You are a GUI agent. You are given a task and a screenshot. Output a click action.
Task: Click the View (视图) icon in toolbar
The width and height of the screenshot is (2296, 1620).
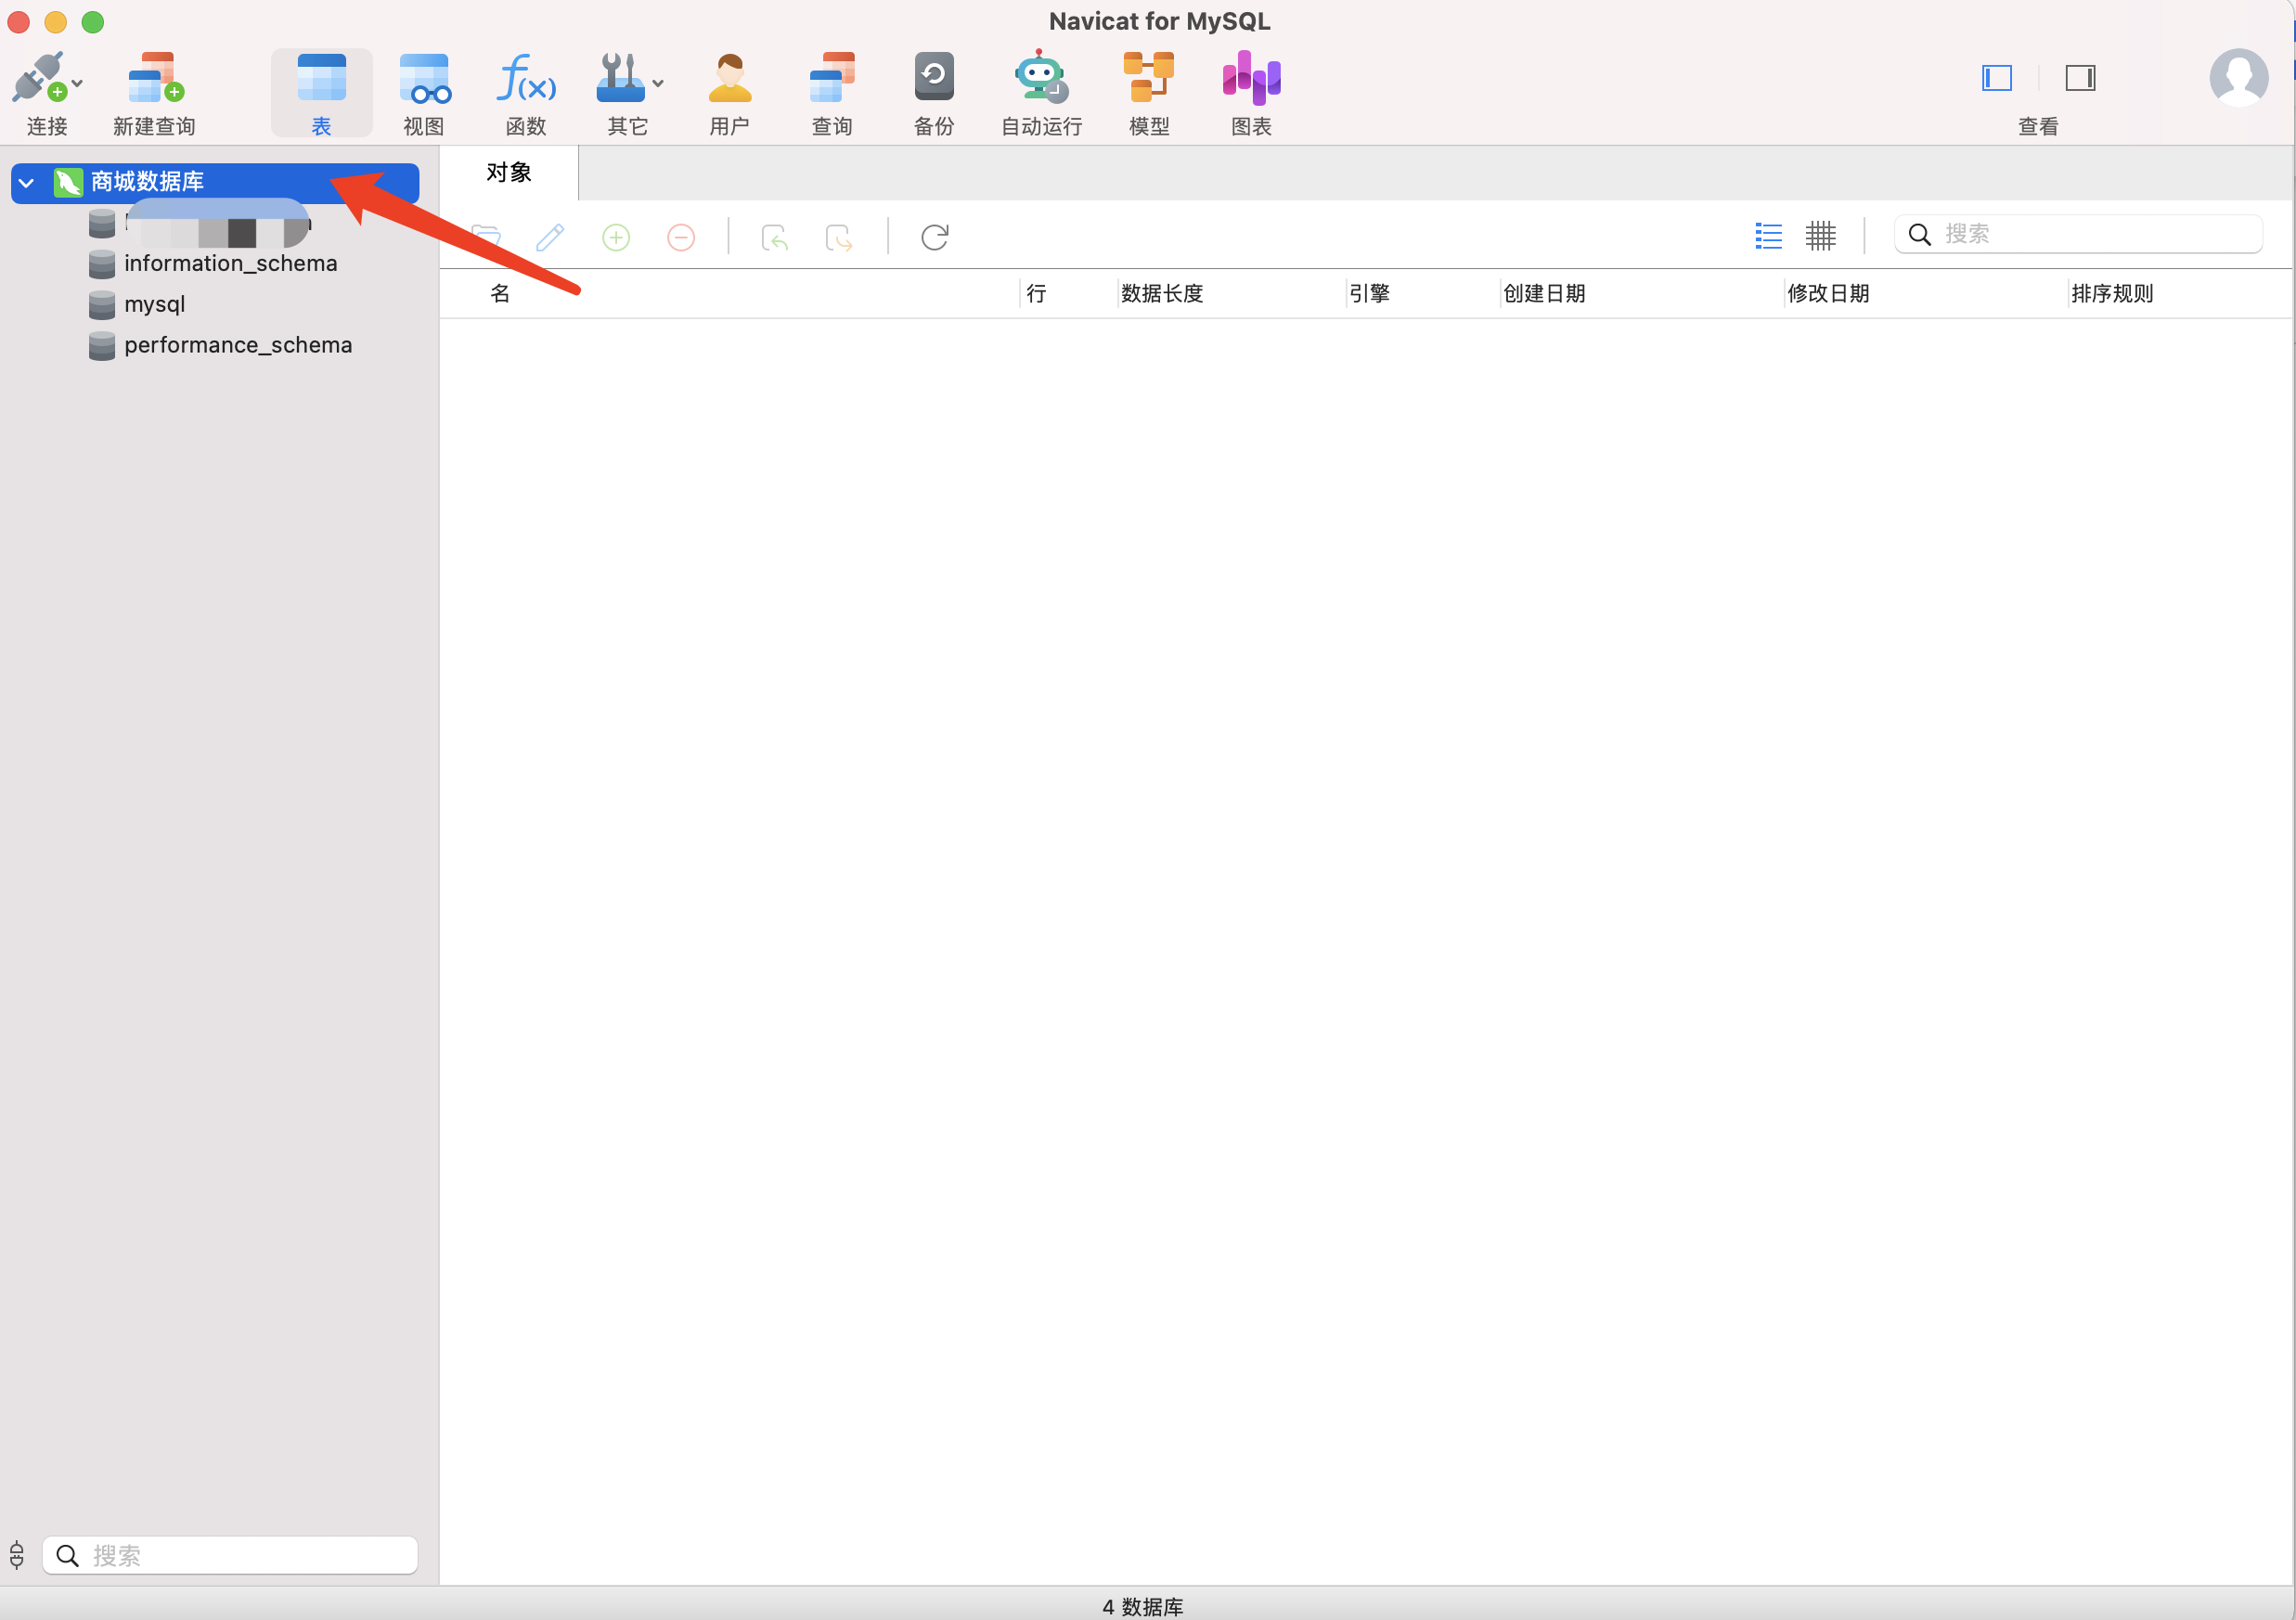(423, 79)
